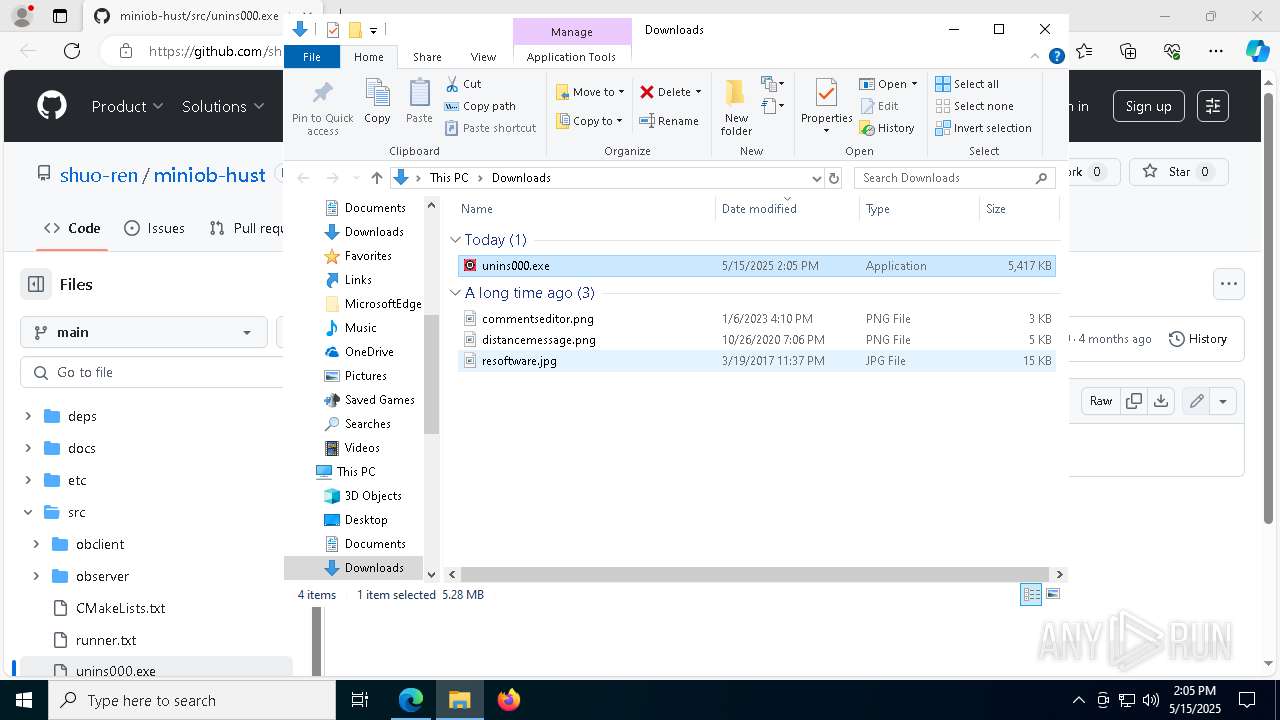The height and width of the screenshot is (720, 1280).
Task: Collapse the Today group
Action: point(455,240)
